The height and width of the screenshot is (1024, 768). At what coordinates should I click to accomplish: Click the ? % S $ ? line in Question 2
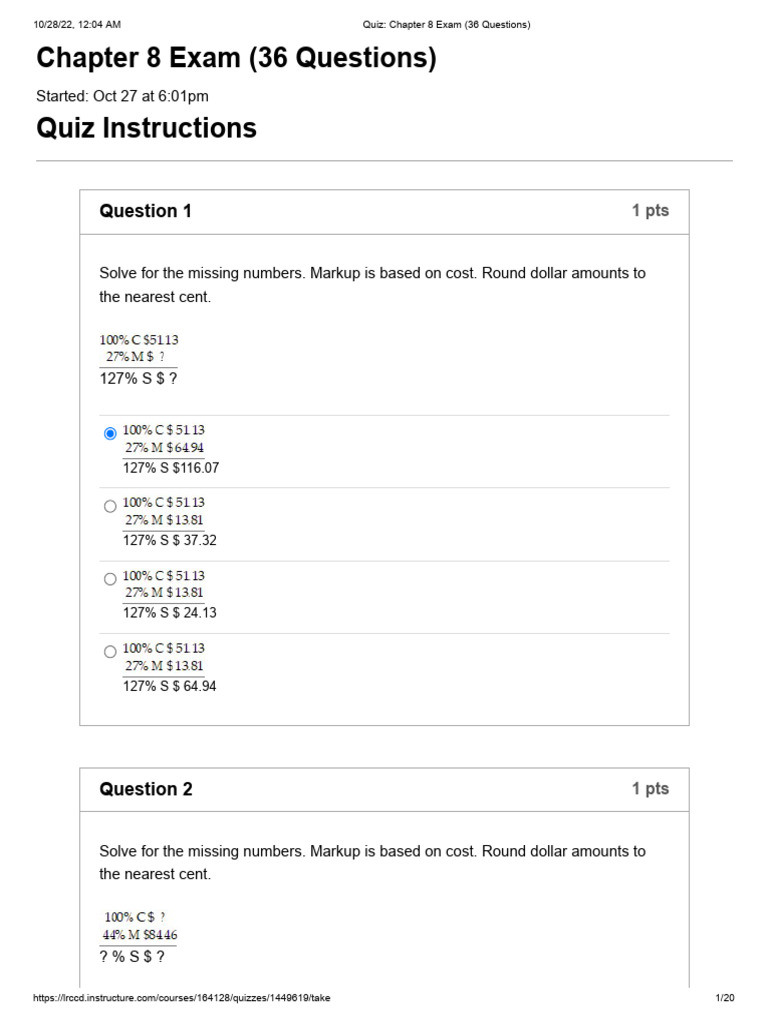132,956
